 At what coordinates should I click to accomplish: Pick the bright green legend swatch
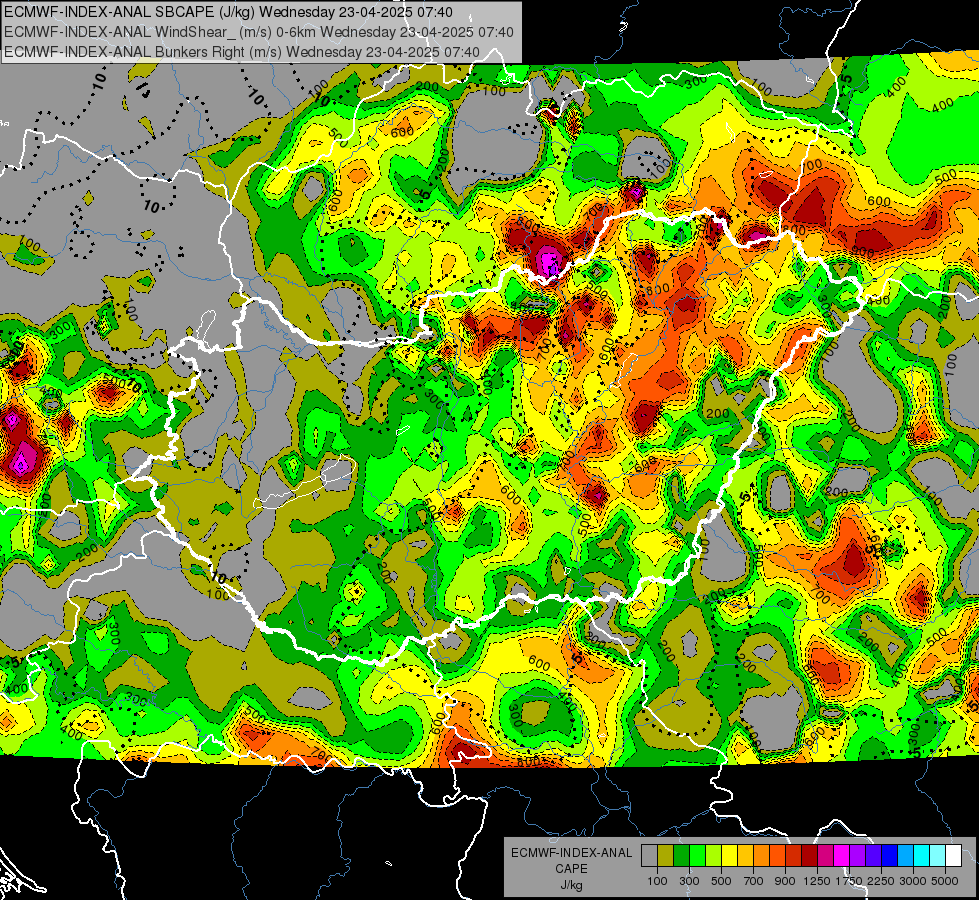point(697,856)
